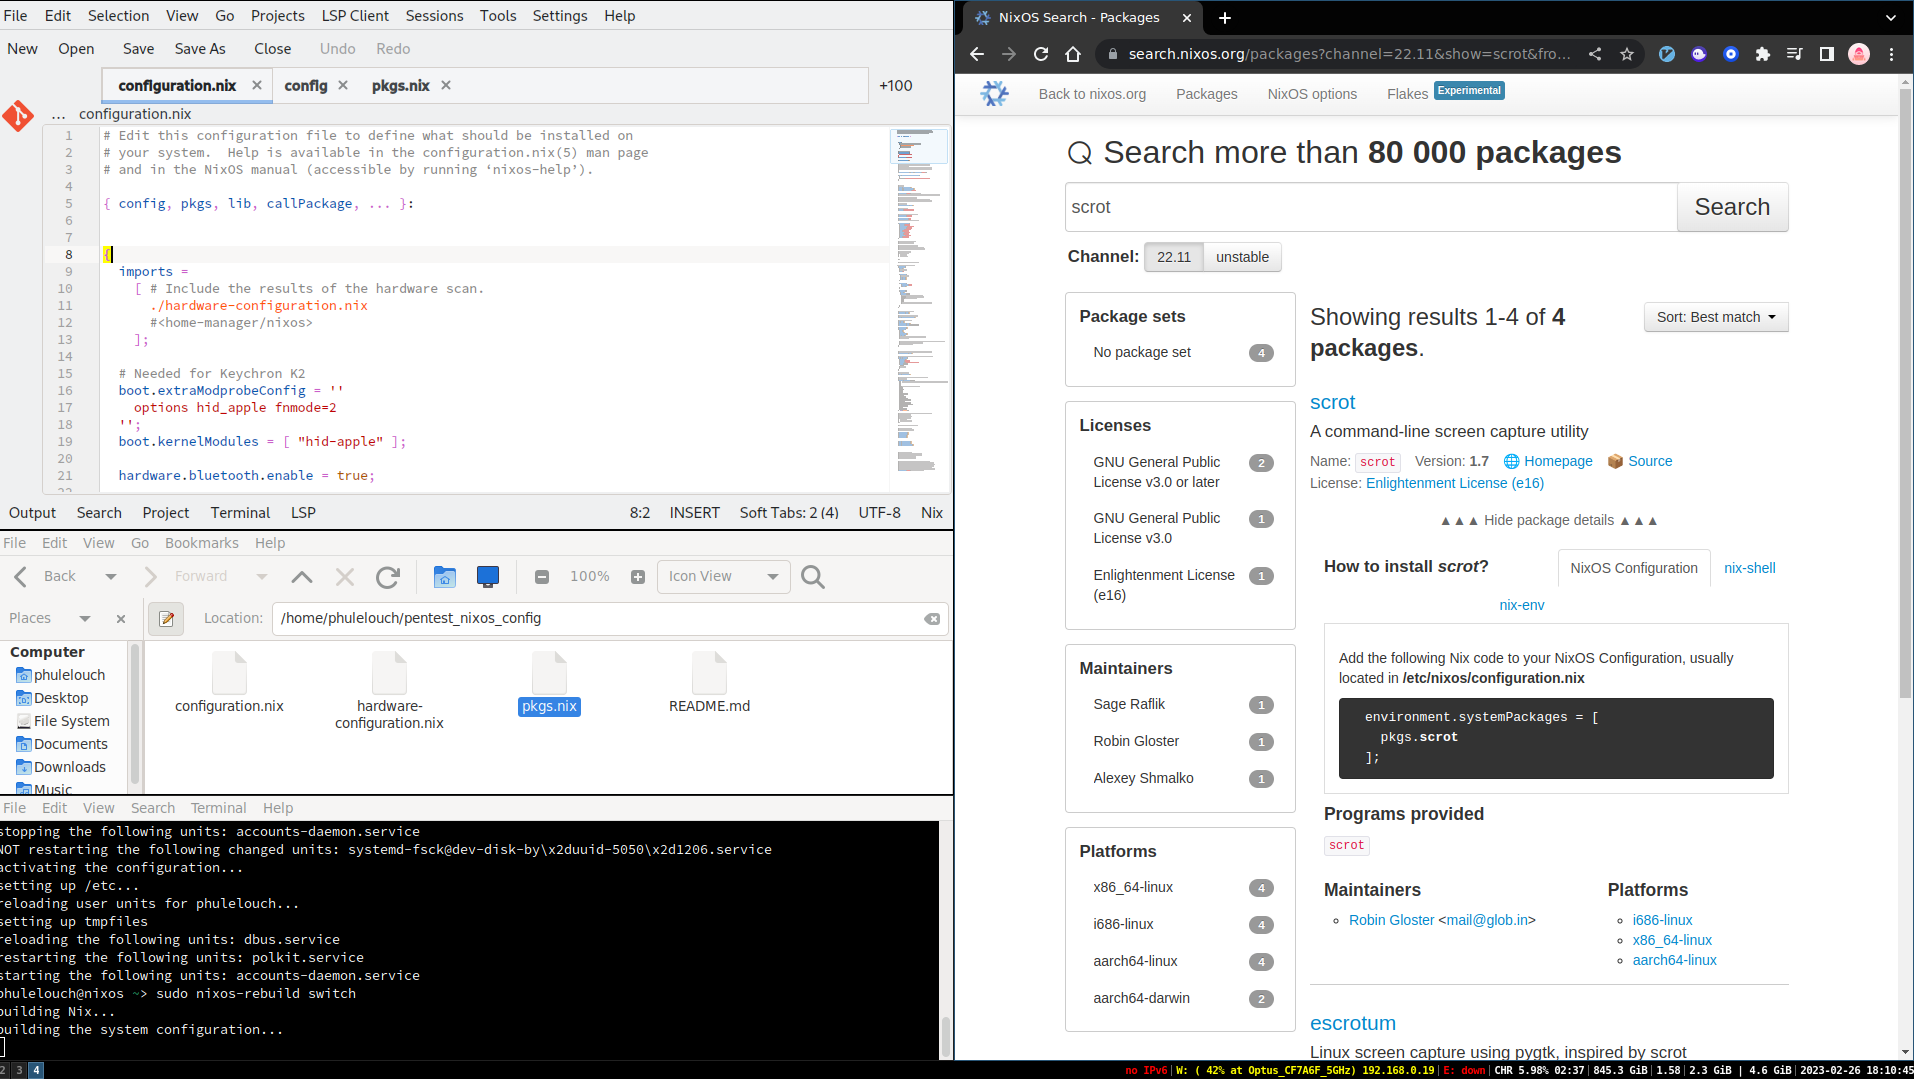Switch to nix-env install tab
Screen dimensions: 1914x1079
coord(1521,605)
